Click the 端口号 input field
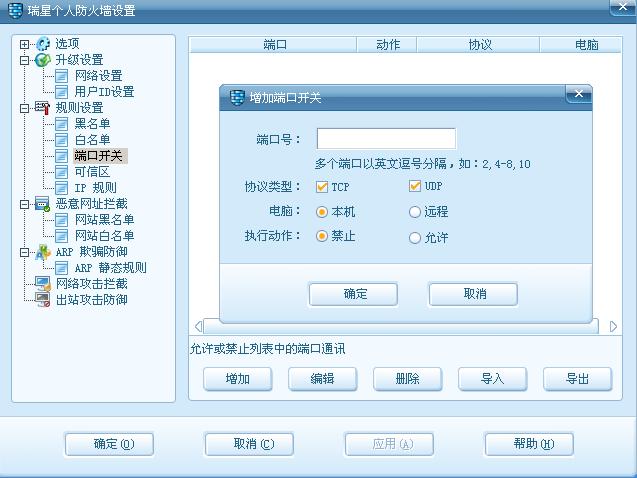 coord(386,139)
